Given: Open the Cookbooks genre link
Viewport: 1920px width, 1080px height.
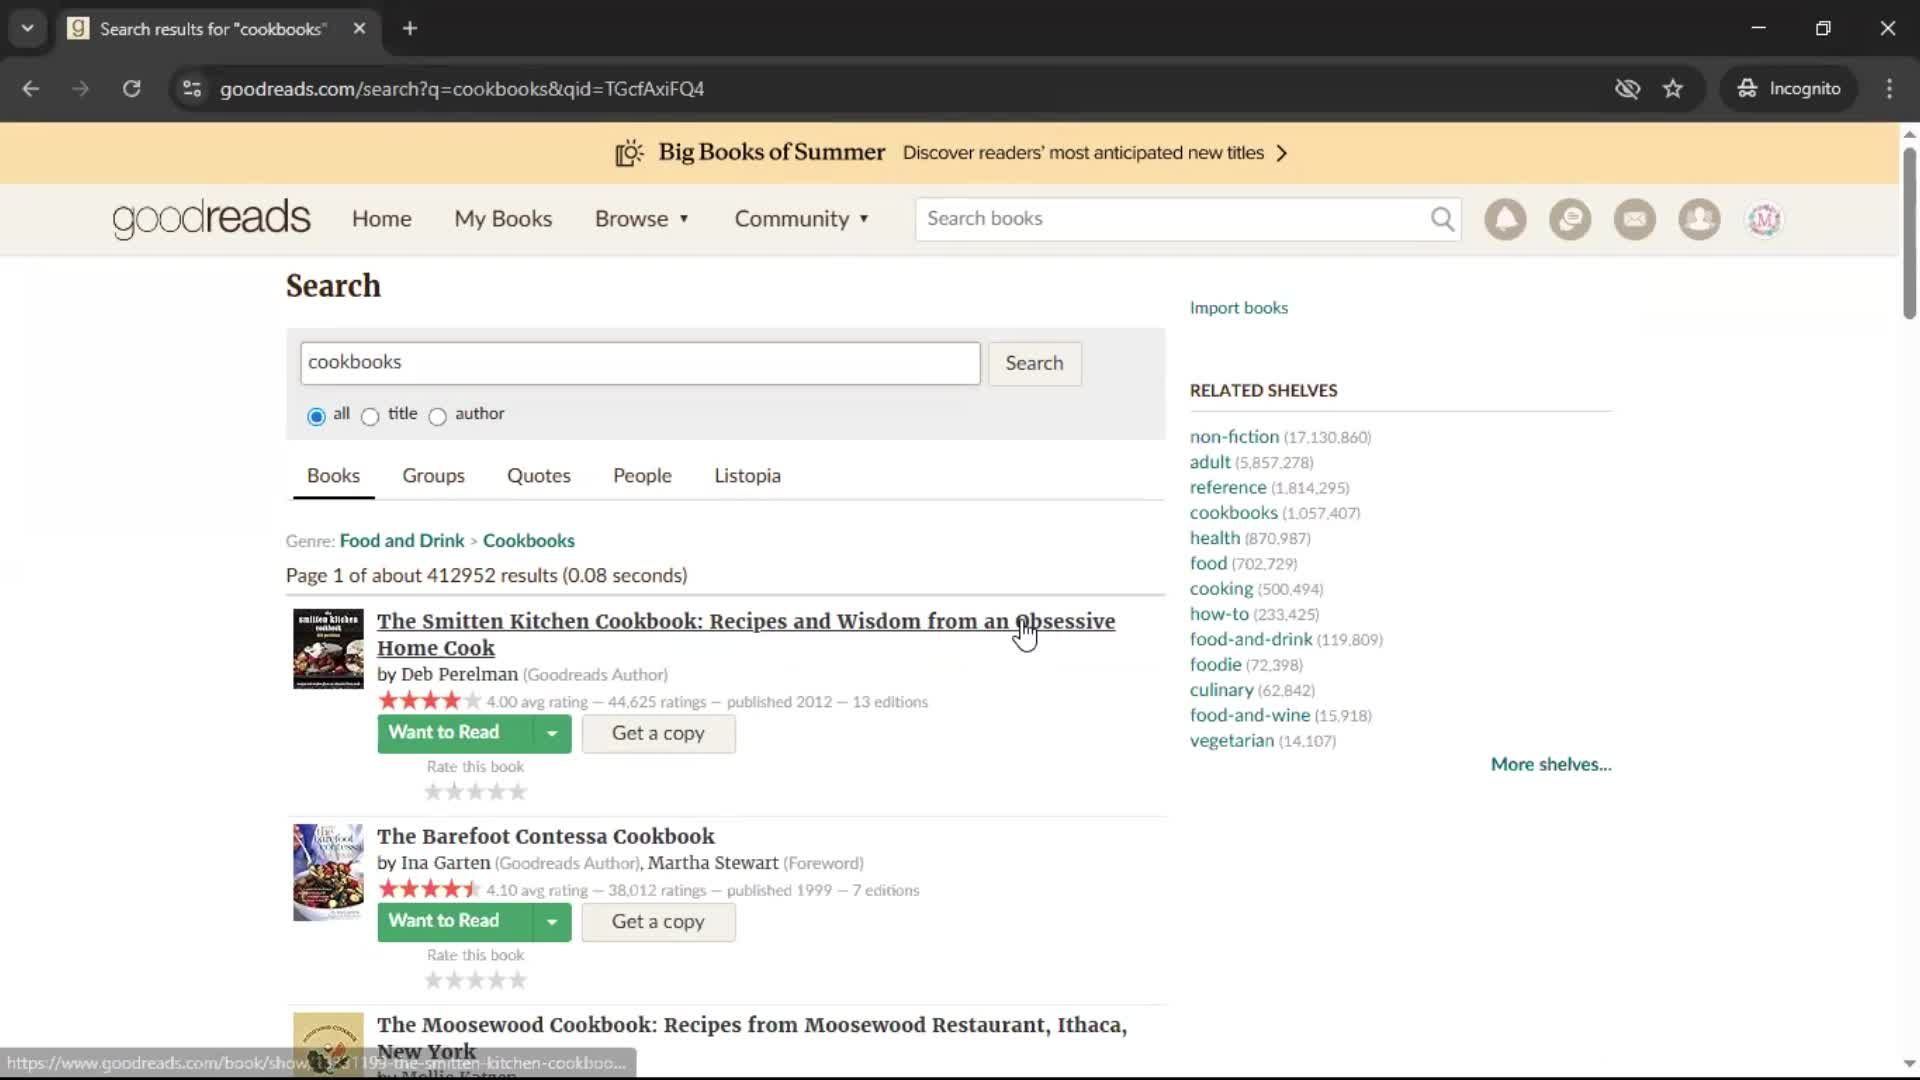Looking at the screenshot, I should [x=528, y=541].
